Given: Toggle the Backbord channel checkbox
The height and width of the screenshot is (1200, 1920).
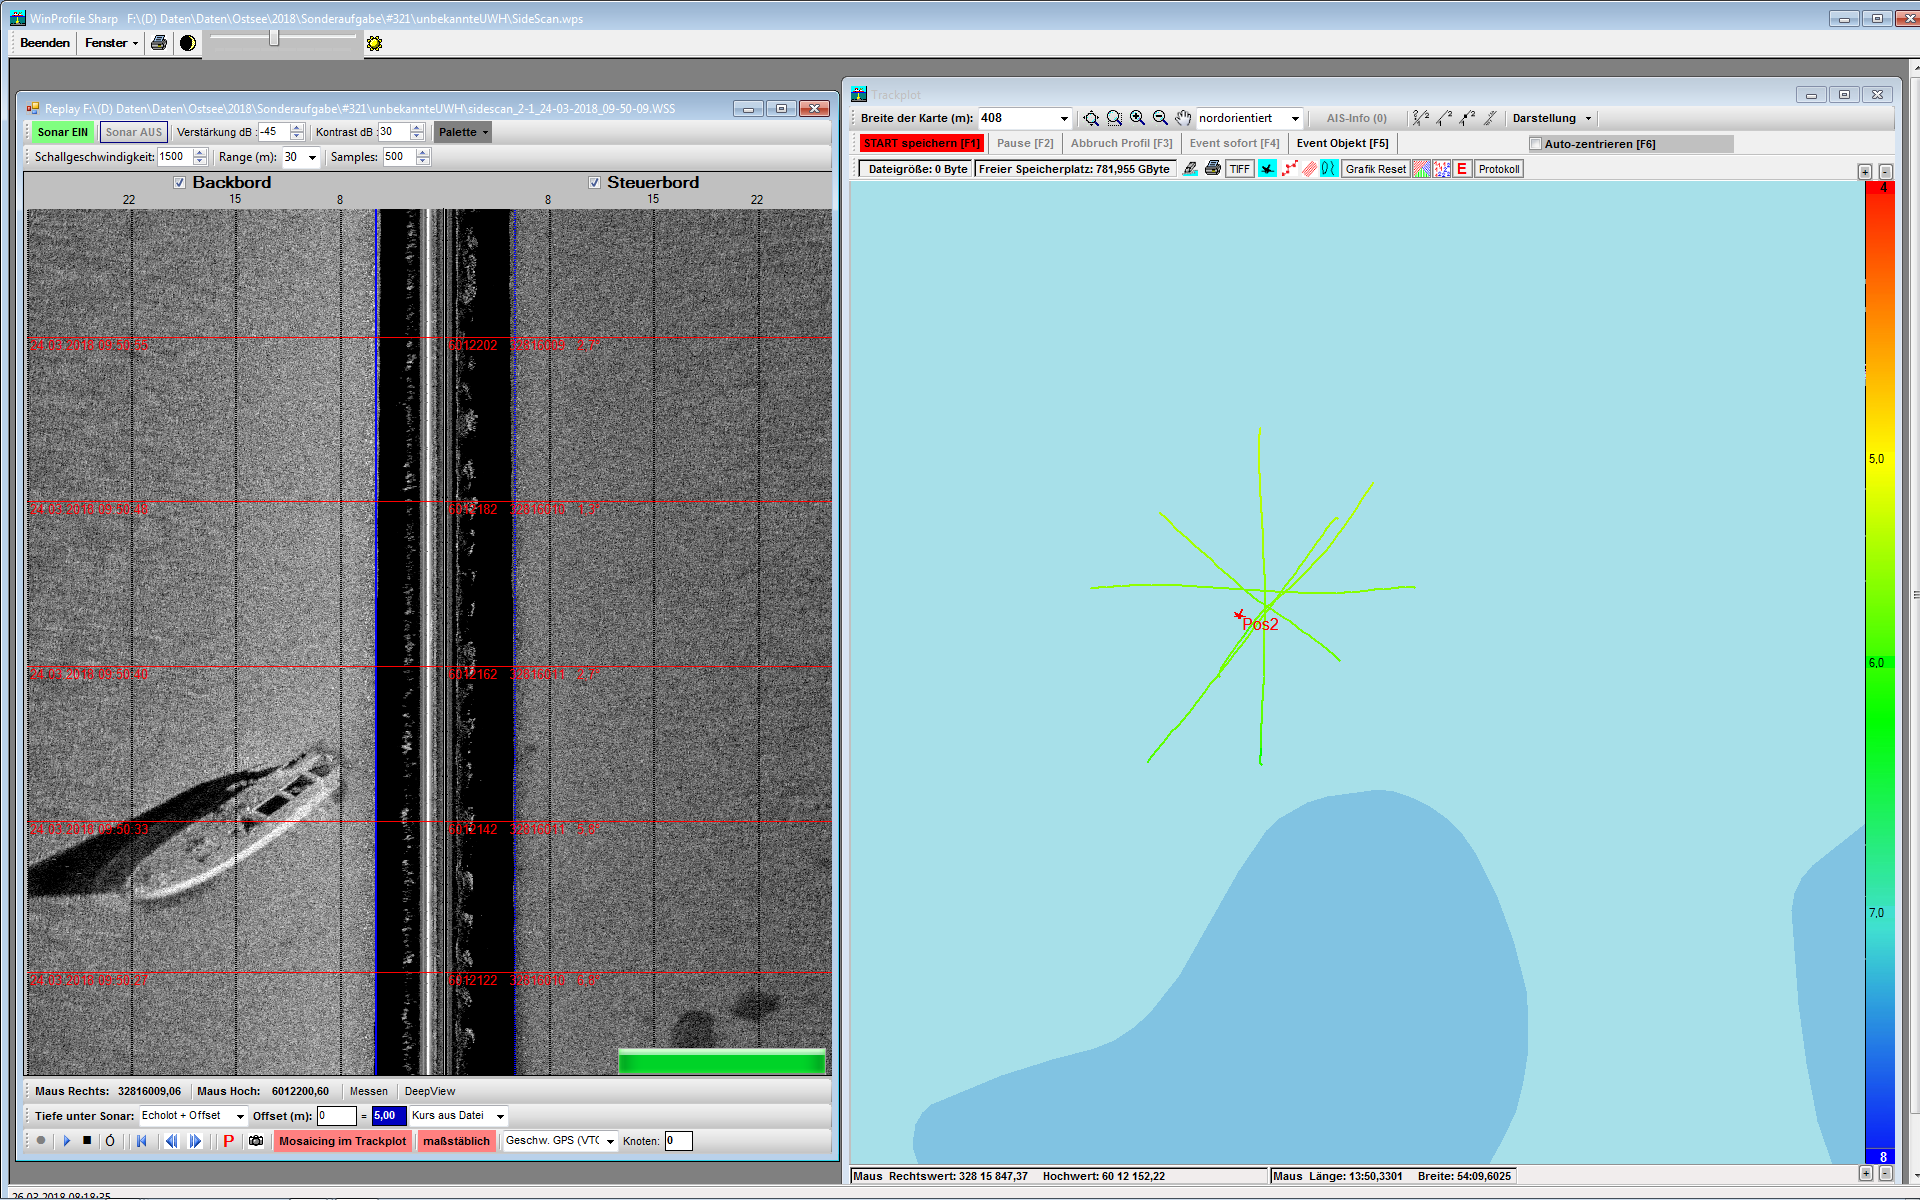Looking at the screenshot, I should (x=179, y=182).
